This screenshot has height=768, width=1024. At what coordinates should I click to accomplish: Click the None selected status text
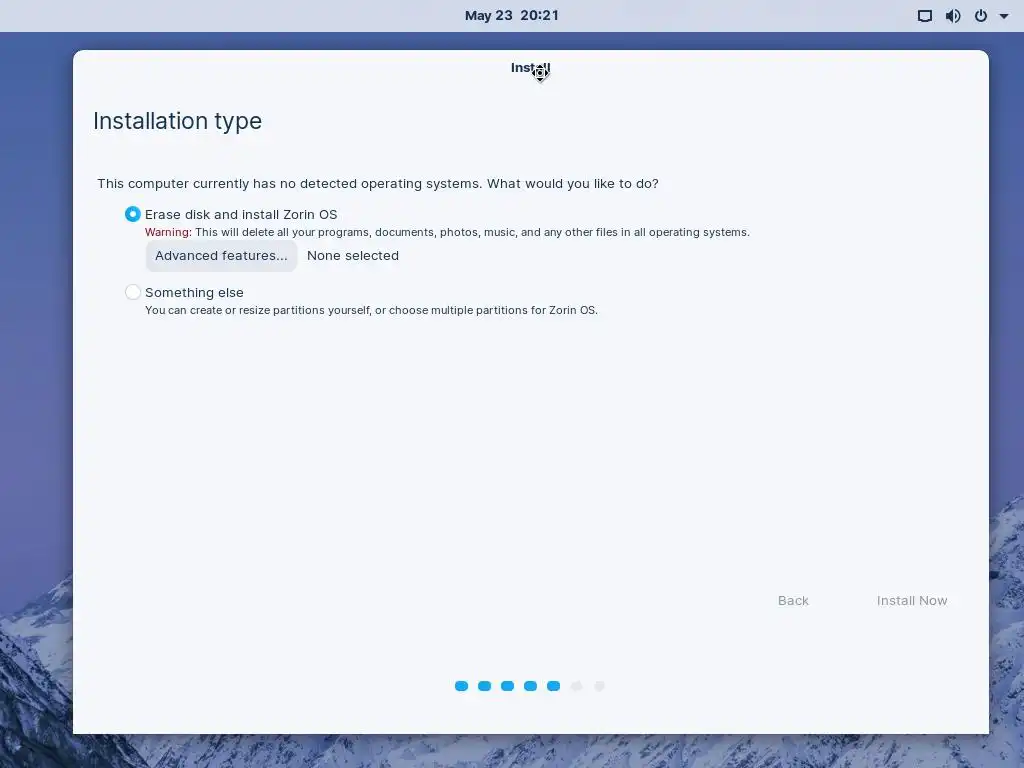pos(353,256)
